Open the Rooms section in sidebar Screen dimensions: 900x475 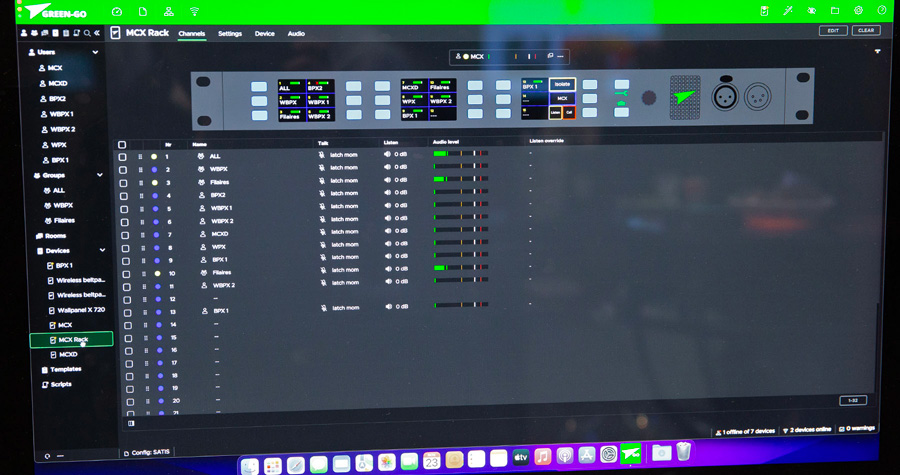click(x=51, y=236)
